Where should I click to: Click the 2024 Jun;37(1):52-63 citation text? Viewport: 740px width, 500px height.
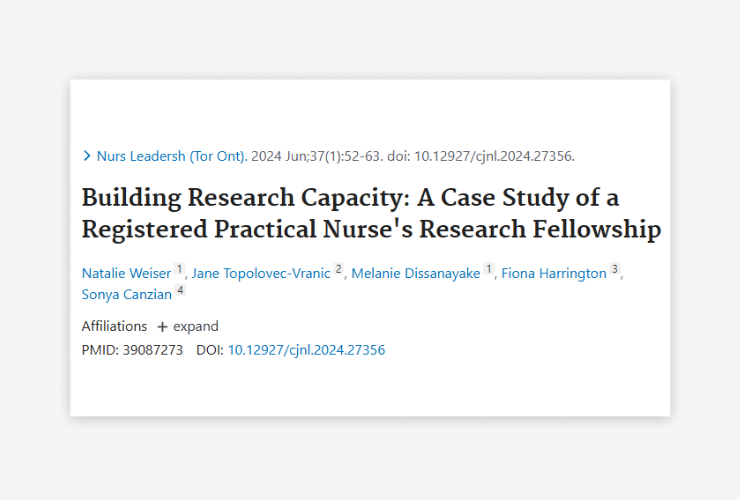(x=317, y=156)
